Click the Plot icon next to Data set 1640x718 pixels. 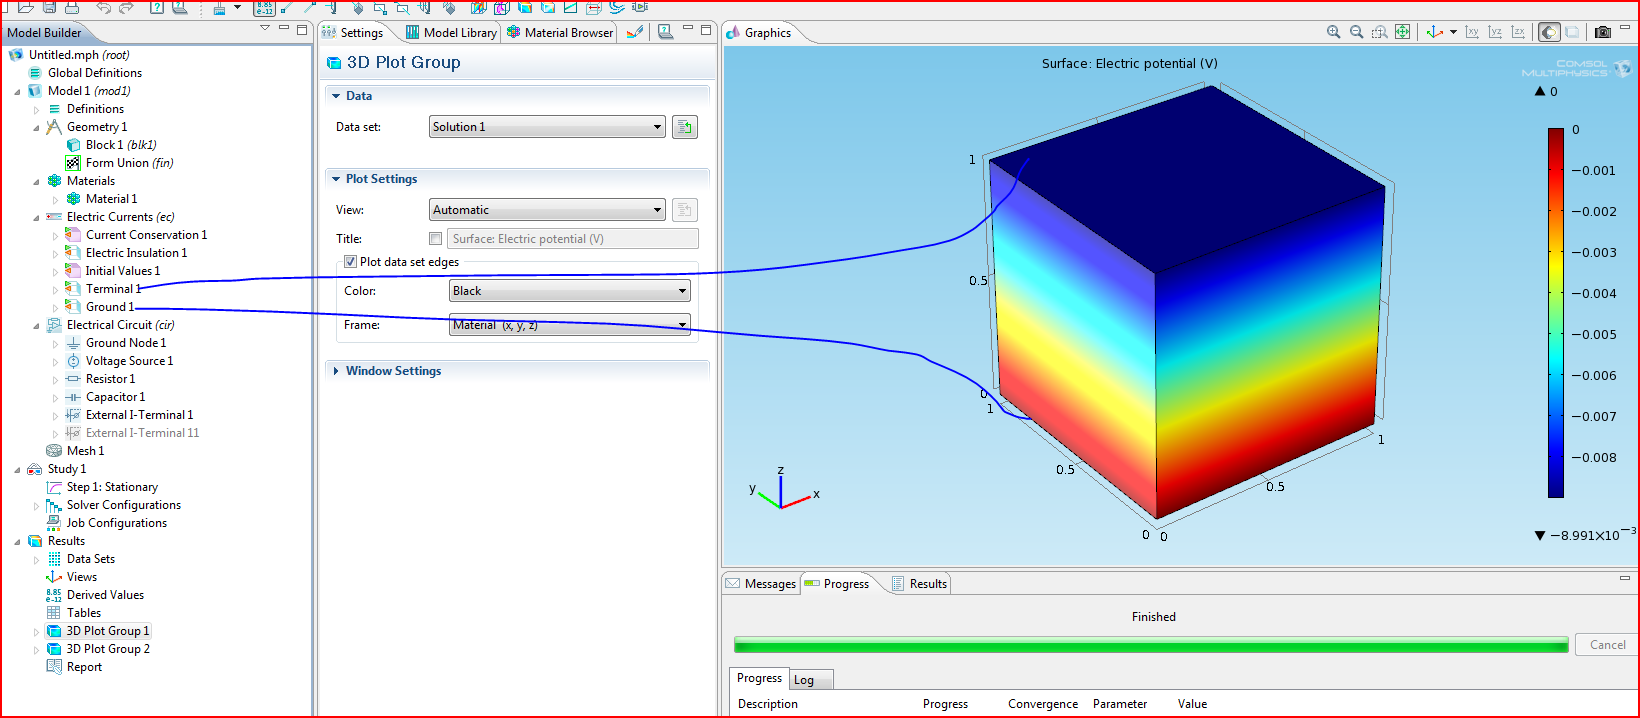[685, 127]
